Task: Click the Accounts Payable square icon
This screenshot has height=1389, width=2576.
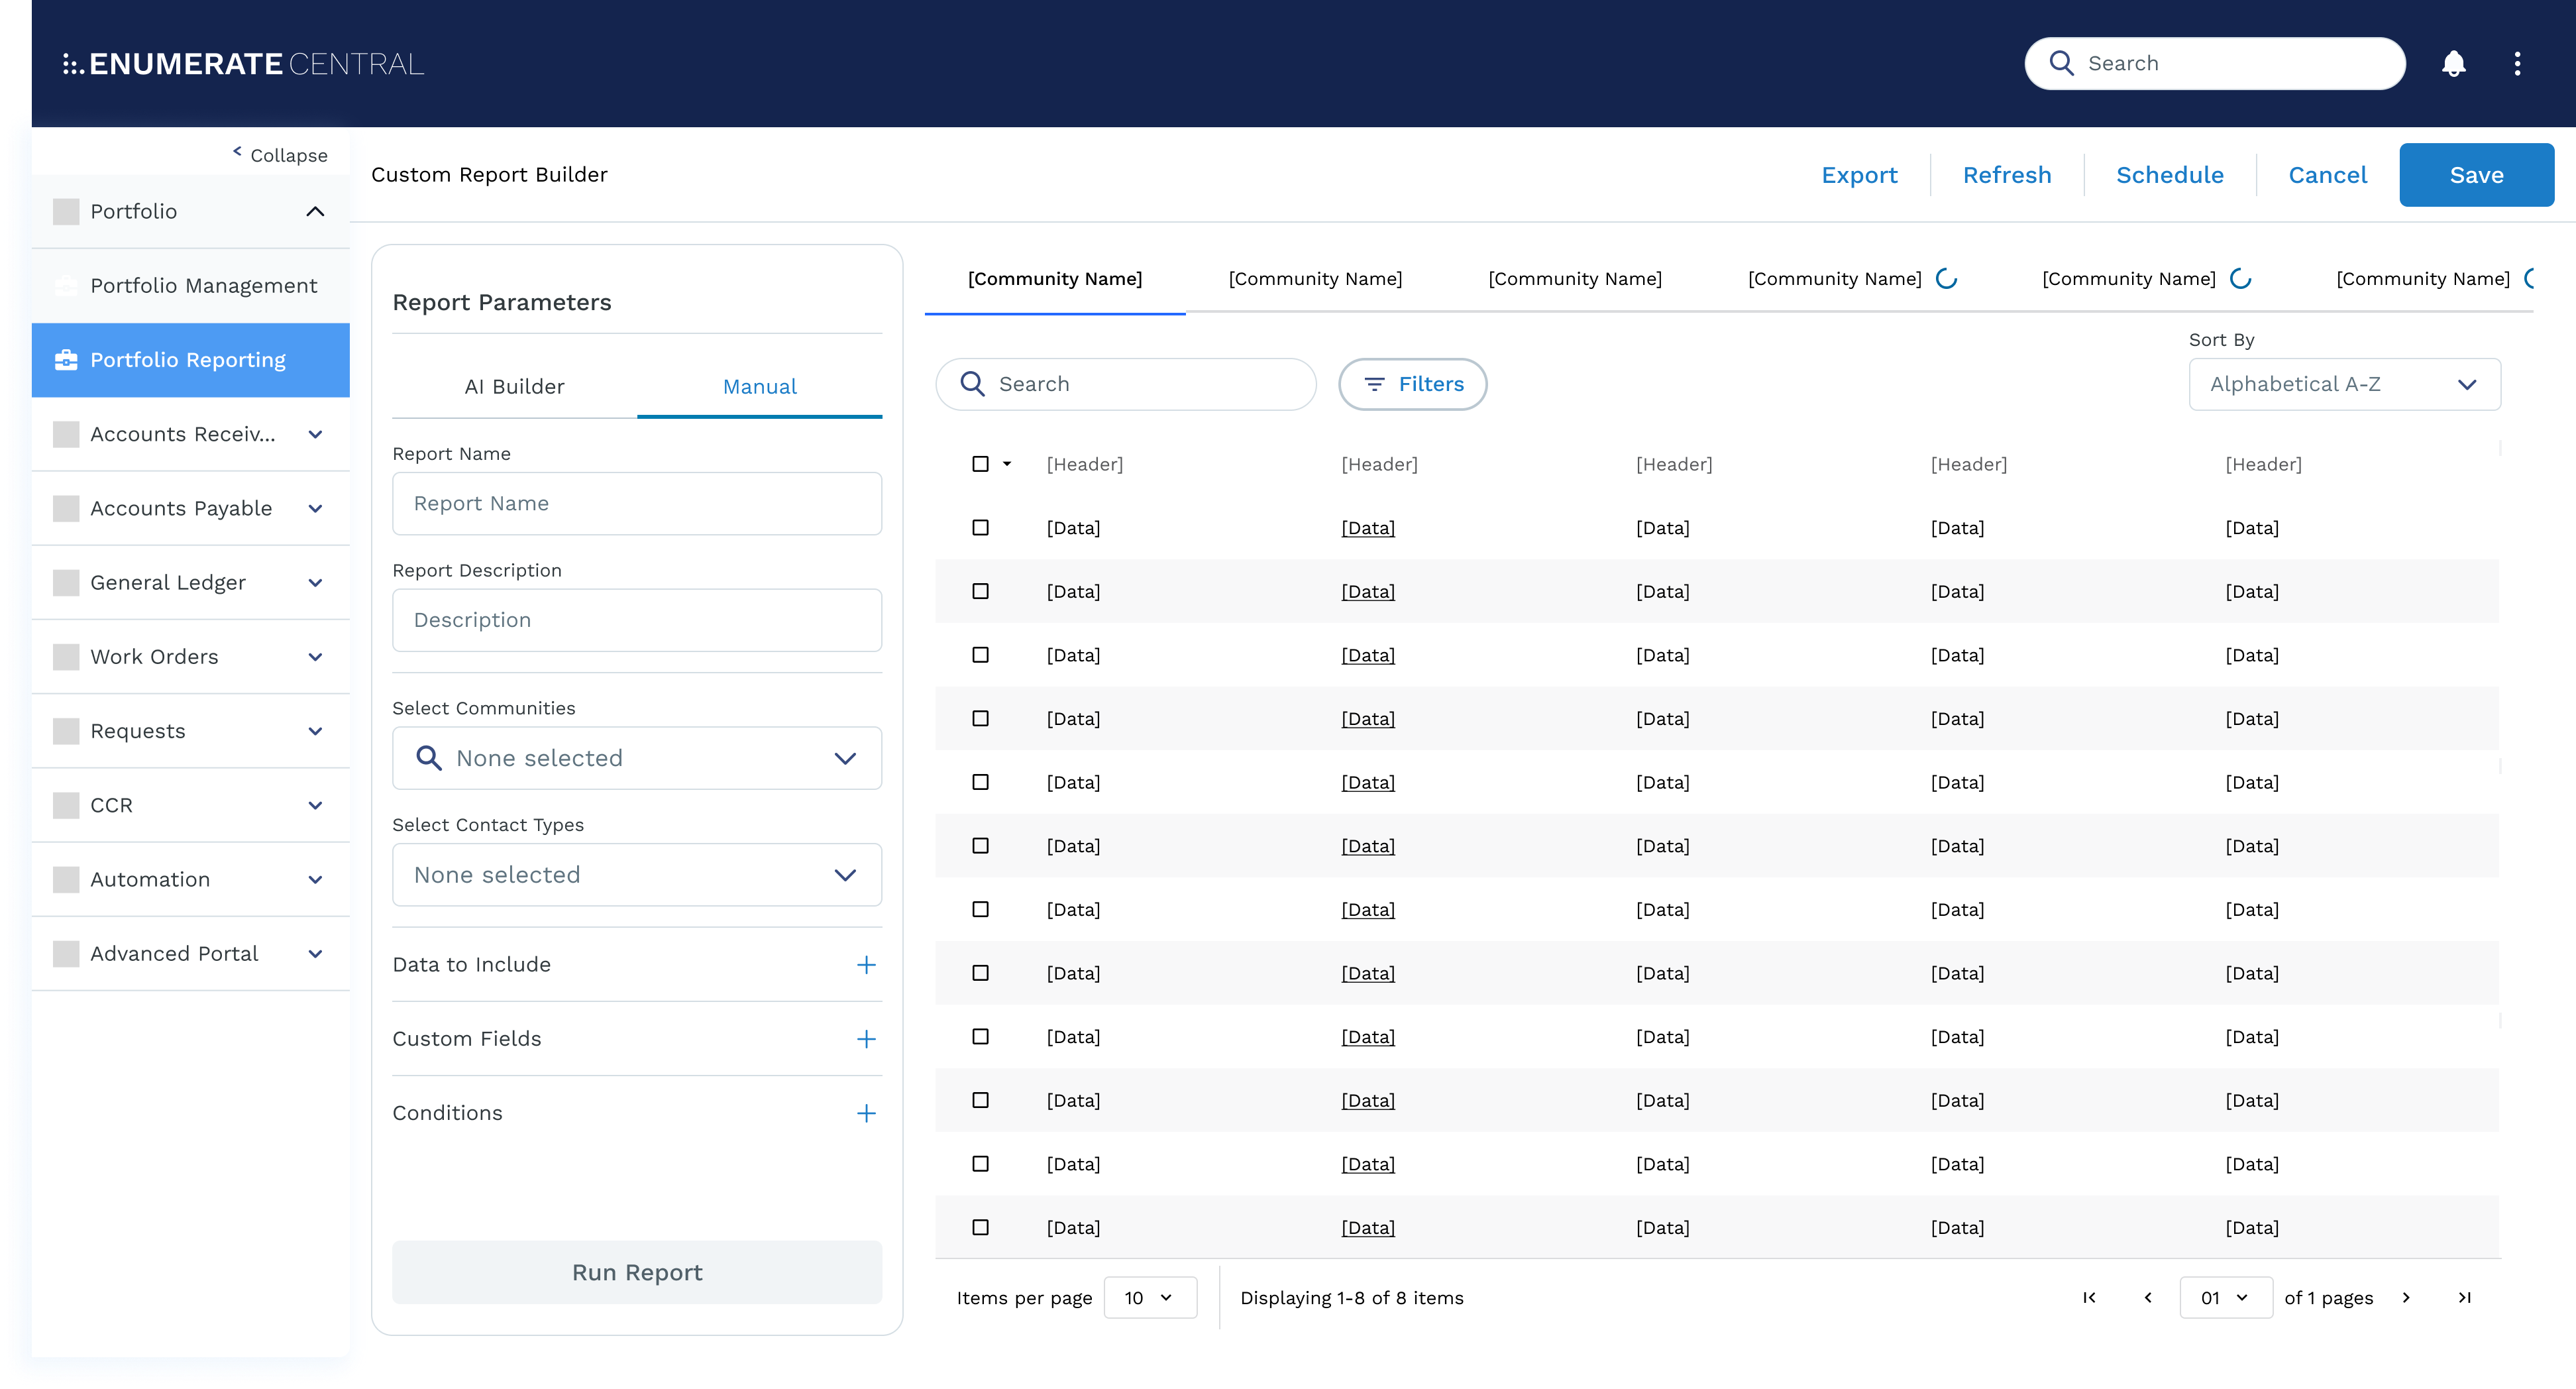Action: click(x=66, y=509)
